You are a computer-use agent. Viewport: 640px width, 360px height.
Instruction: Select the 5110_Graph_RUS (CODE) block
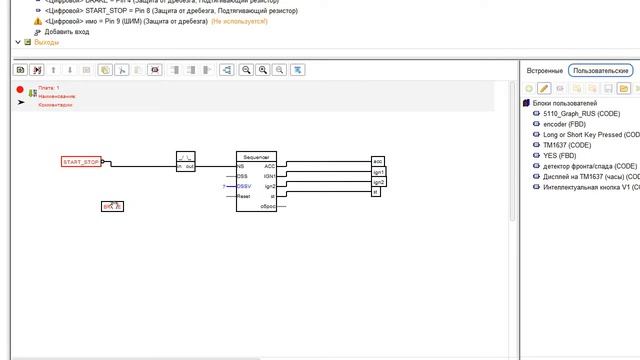point(581,114)
